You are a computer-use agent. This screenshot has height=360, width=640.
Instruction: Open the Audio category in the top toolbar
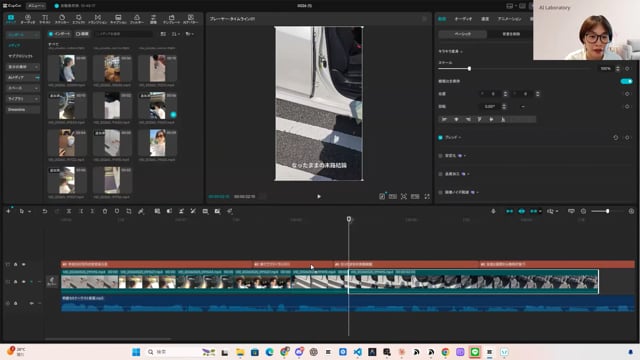pos(28,19)
